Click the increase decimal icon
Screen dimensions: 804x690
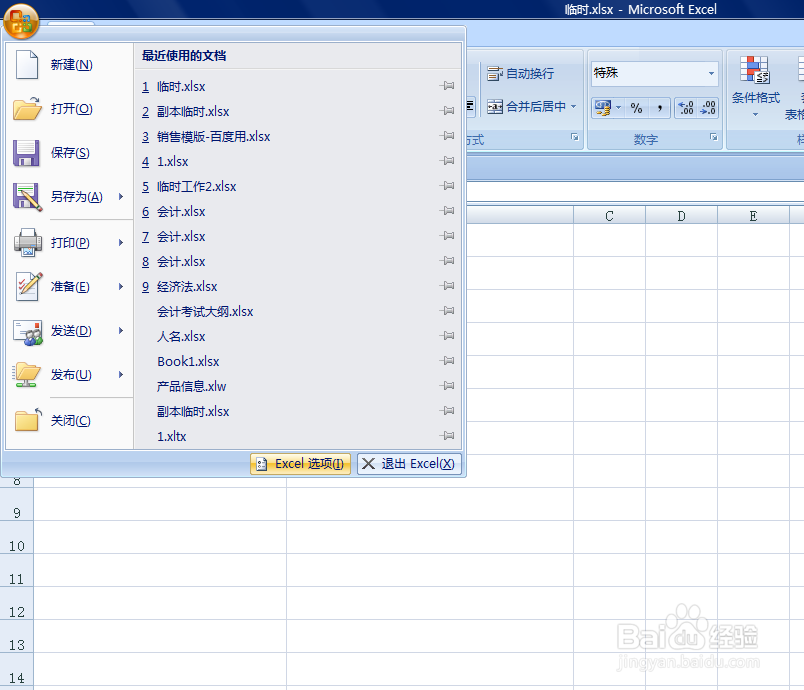point(686,108)
